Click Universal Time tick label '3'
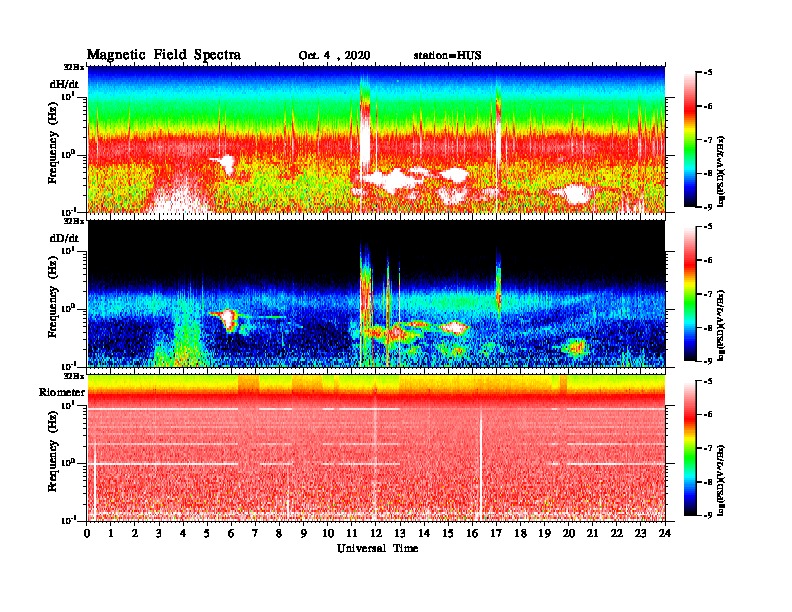This screenshot has width=792, height=612. (160, 533)
